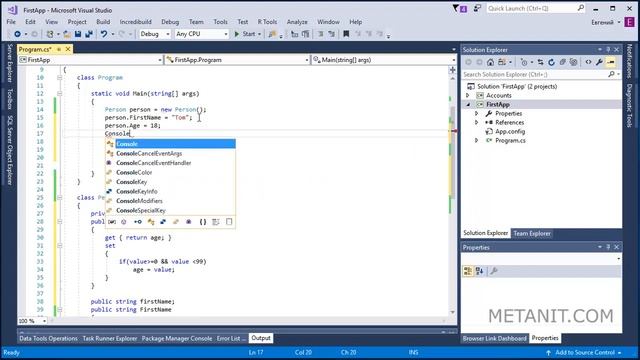
Task: Open the Analyze menu
Action: [297, 22]
